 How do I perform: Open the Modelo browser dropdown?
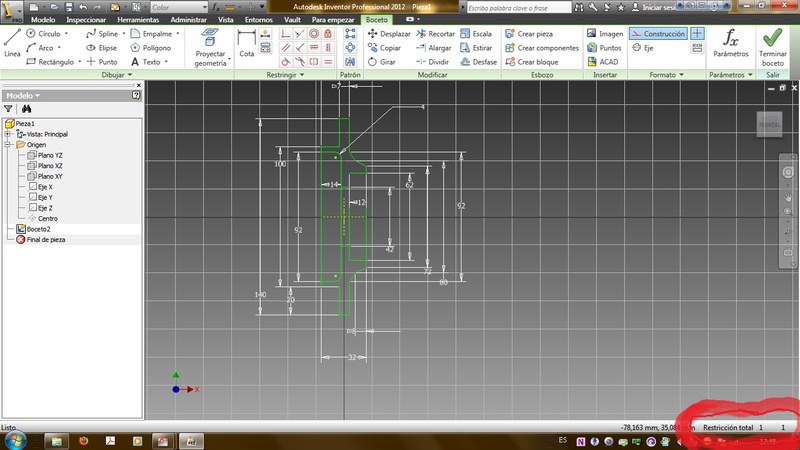[39, 95]
